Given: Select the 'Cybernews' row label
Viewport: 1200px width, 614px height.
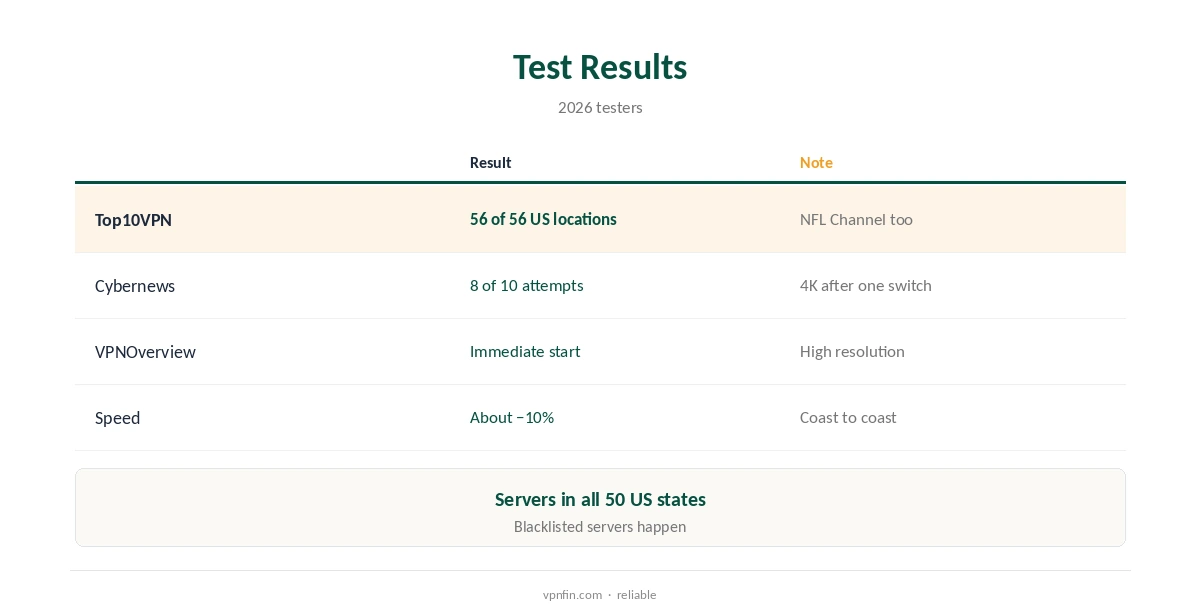Looking at the screenshot, I should [135, 286].
